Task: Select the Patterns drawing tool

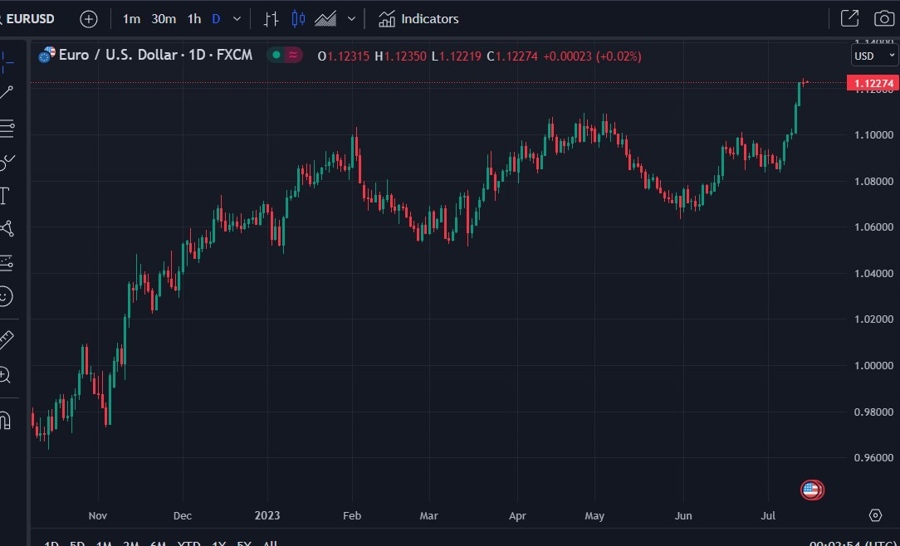Action: coord(6,229)
